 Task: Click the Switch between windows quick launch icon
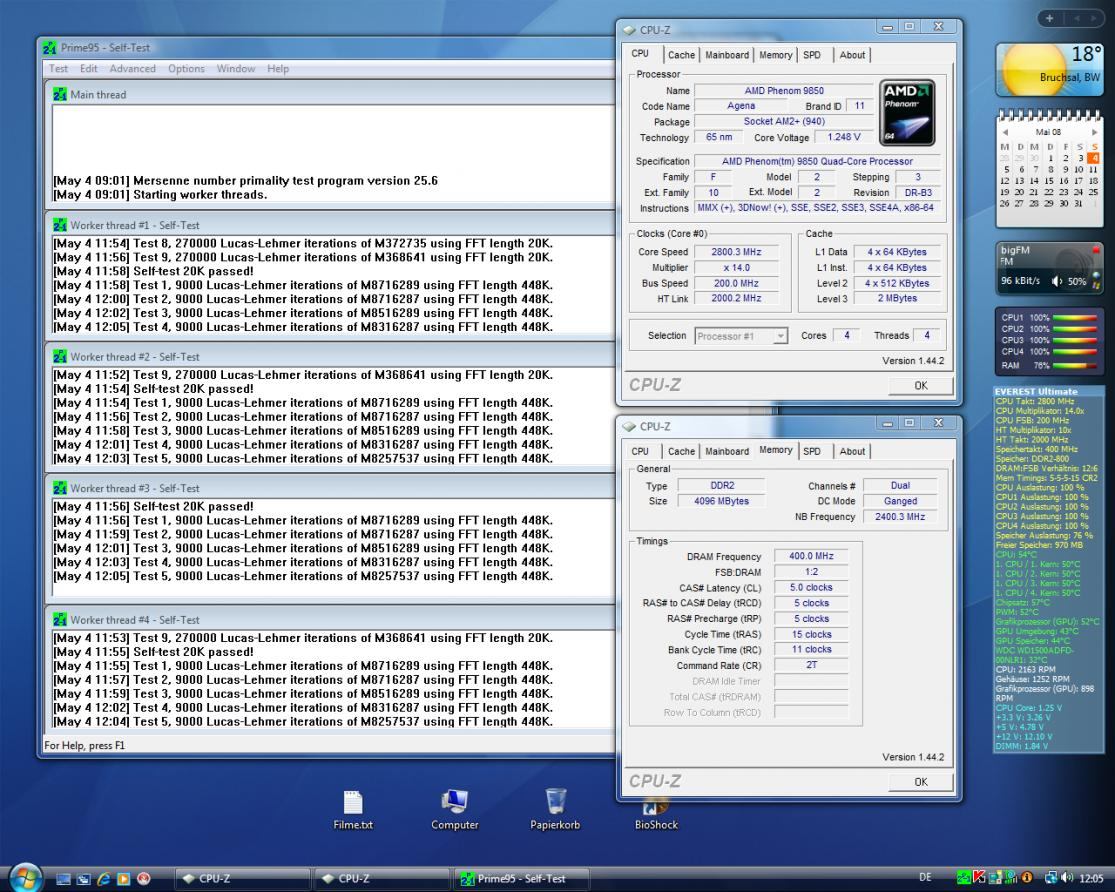click(83, 879)
